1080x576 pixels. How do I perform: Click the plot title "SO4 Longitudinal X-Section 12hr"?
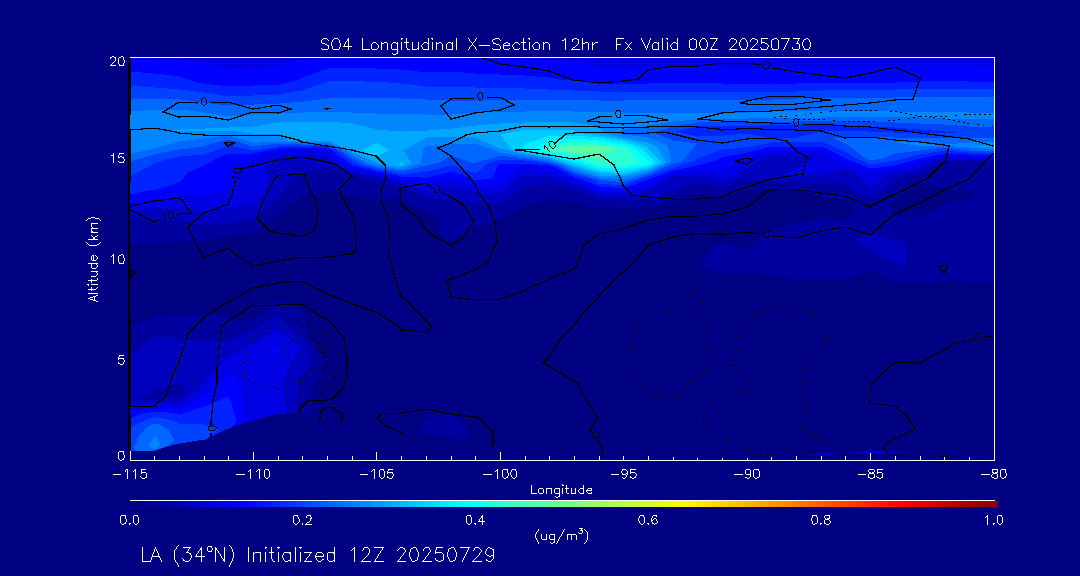(458, 45)
